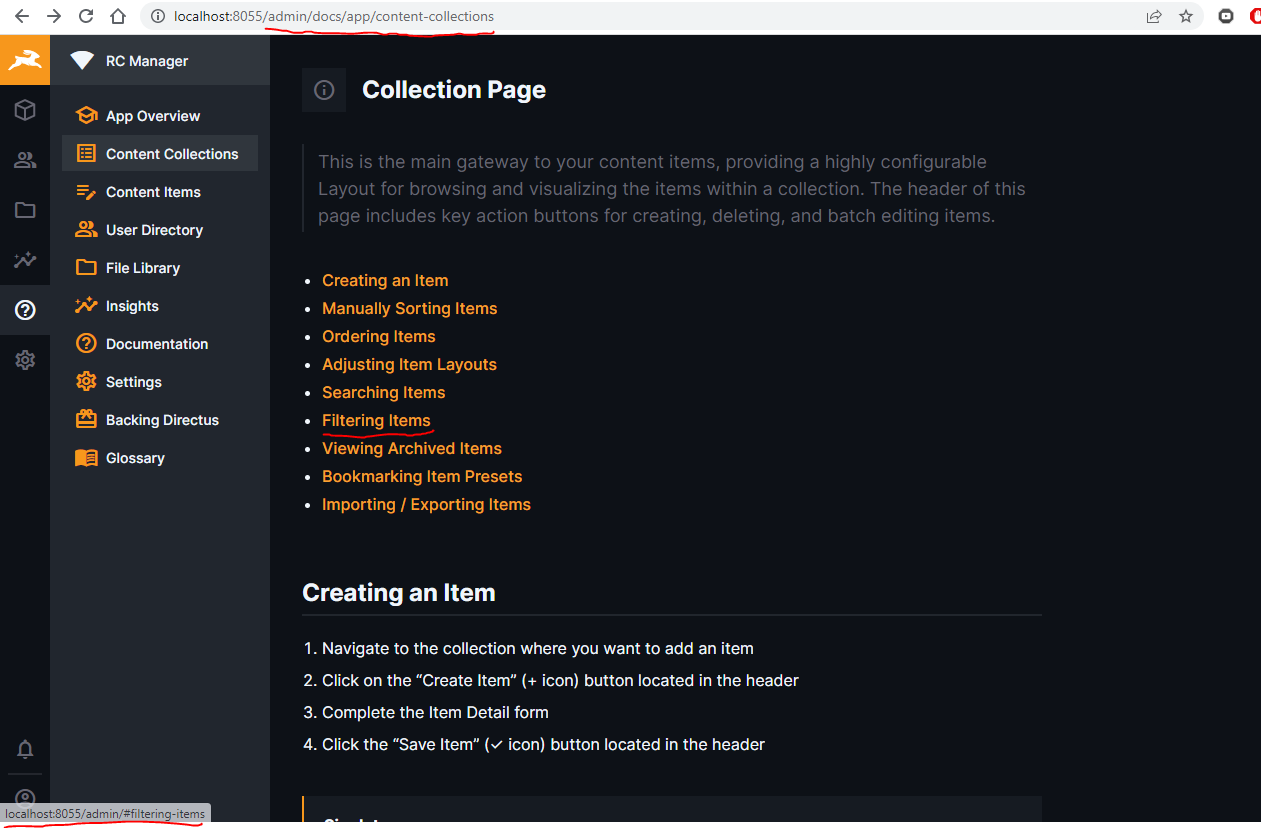This screenshot has width=1261, height=828.
Task: Click browser back arrow
Action: pyautogui.click(x=22, y=16)
